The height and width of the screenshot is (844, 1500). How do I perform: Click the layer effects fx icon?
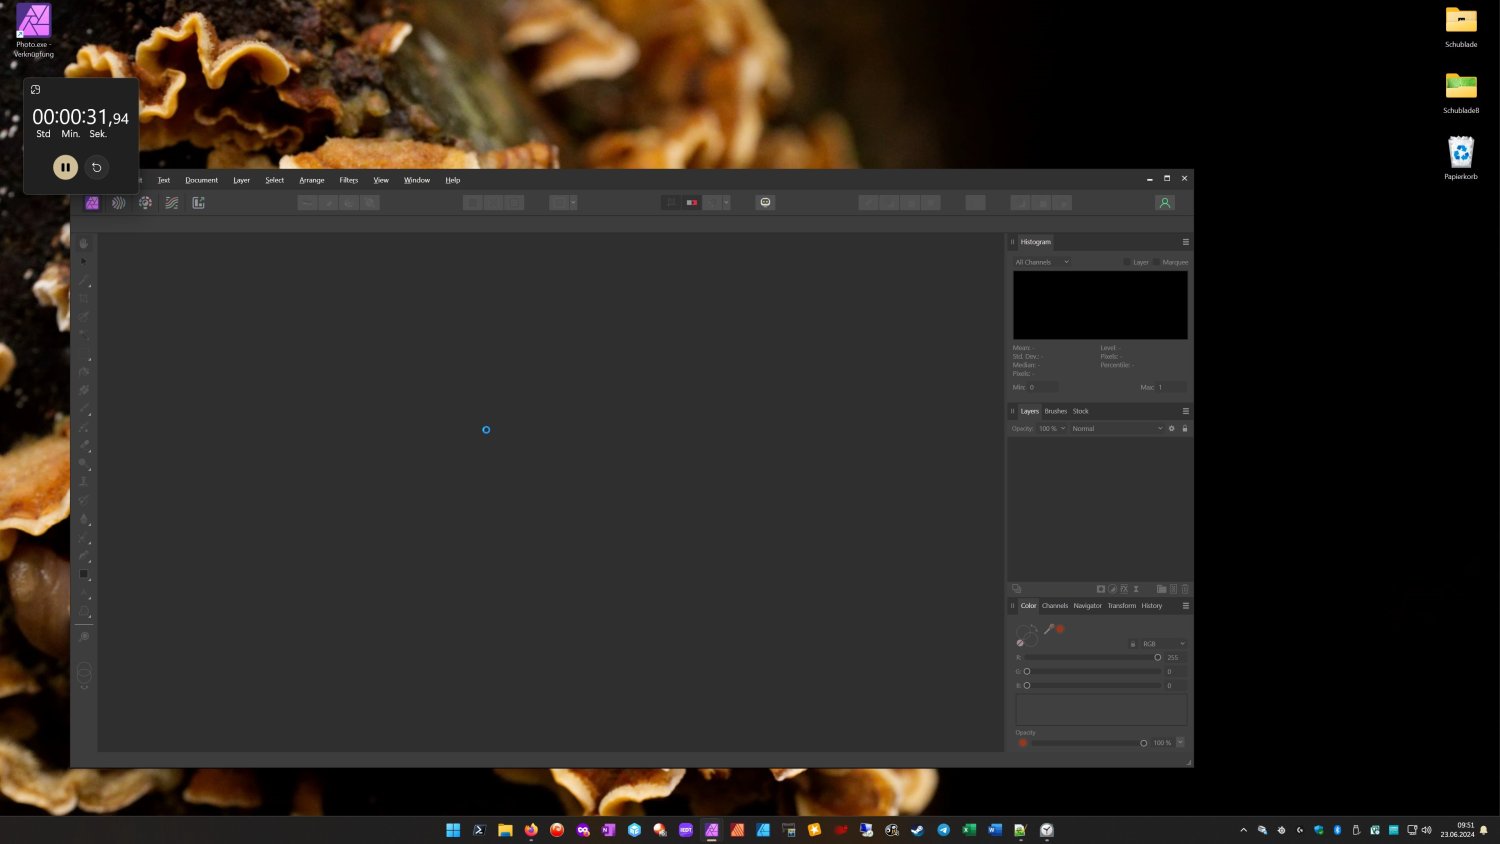point(1124,589)
